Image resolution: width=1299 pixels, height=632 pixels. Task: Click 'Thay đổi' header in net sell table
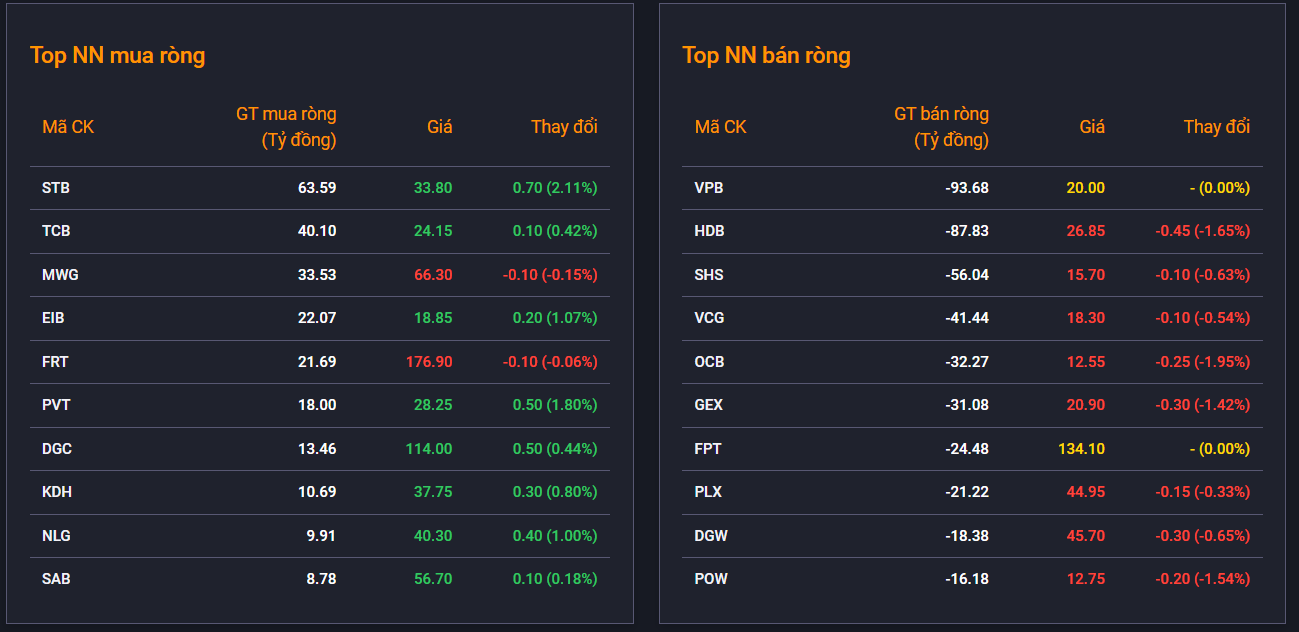(x=1217, y=127)
